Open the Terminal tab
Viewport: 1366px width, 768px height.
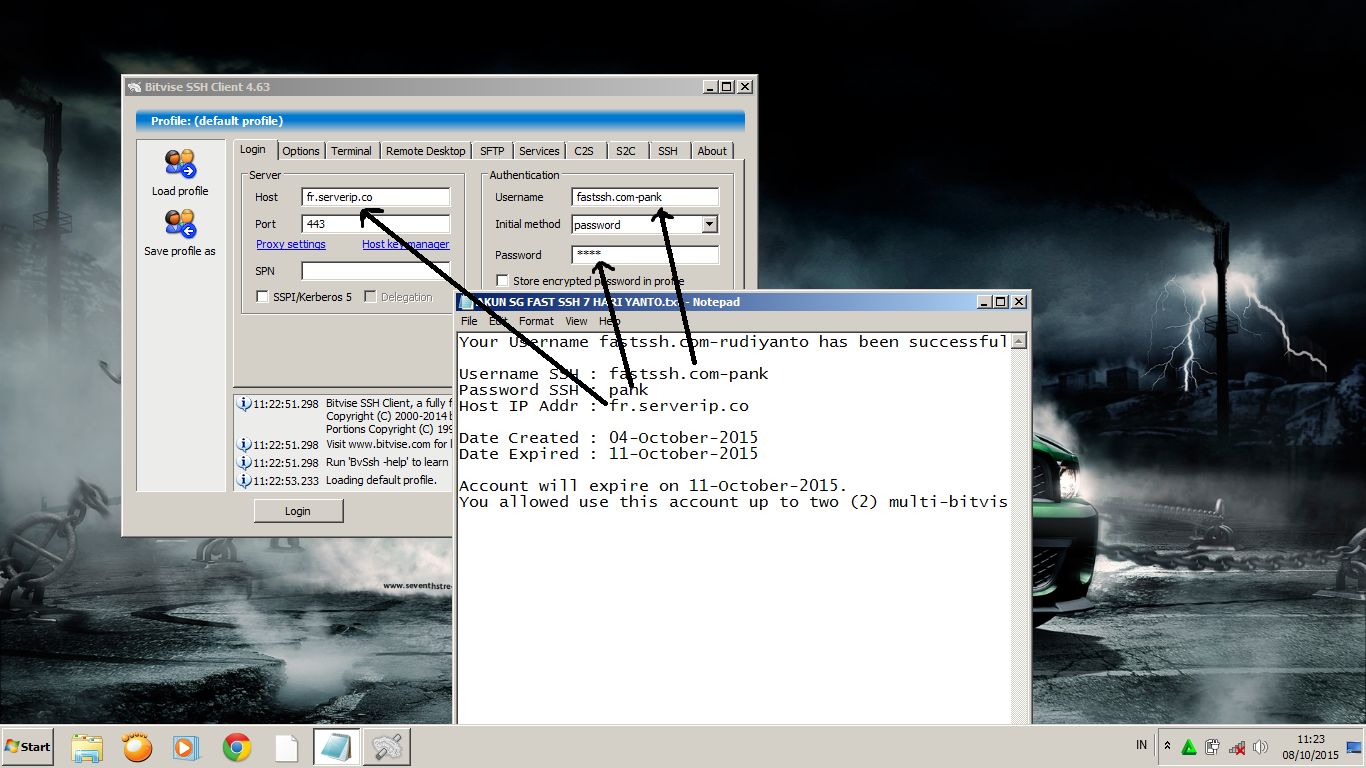click(351, 151)
